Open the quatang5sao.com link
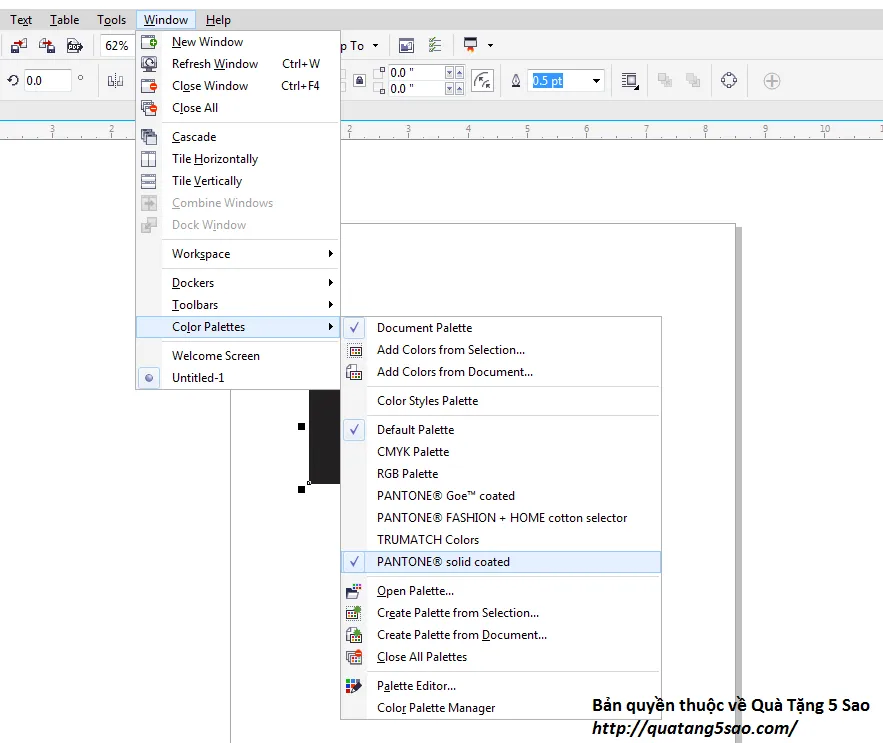The width and height of the screenshot is (883, 743). click(x=694, y=728)
